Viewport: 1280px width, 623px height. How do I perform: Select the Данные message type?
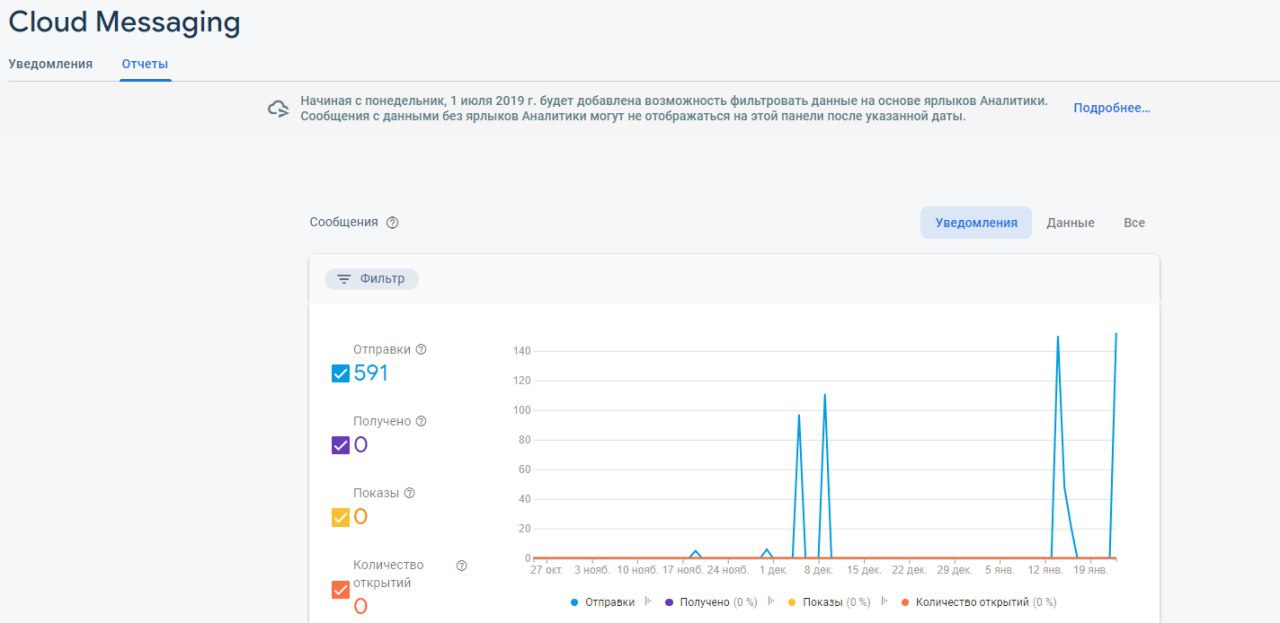[1070, 223]
